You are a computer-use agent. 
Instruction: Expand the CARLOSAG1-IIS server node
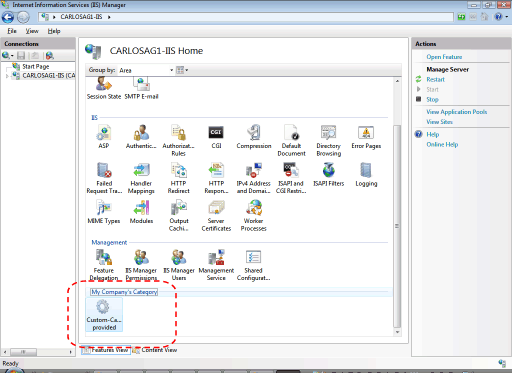coord(7,76)
